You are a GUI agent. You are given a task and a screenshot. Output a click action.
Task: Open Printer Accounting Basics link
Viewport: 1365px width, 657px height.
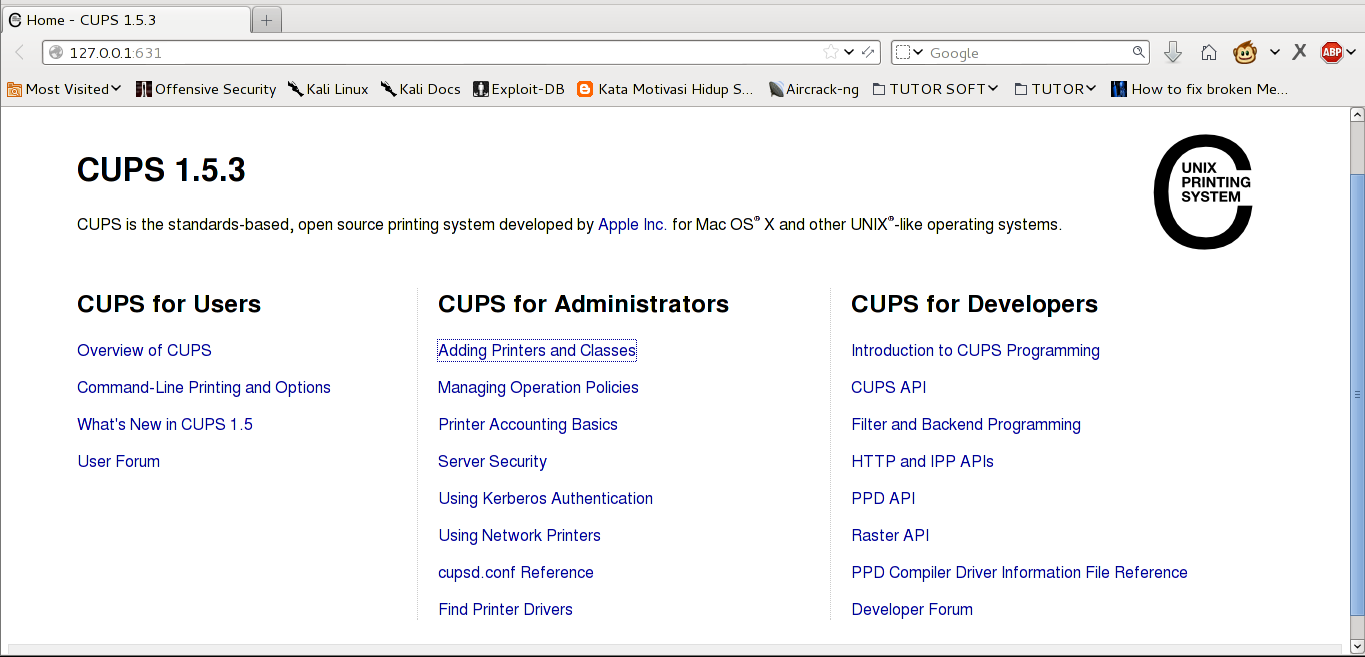(x=528, y=424)
